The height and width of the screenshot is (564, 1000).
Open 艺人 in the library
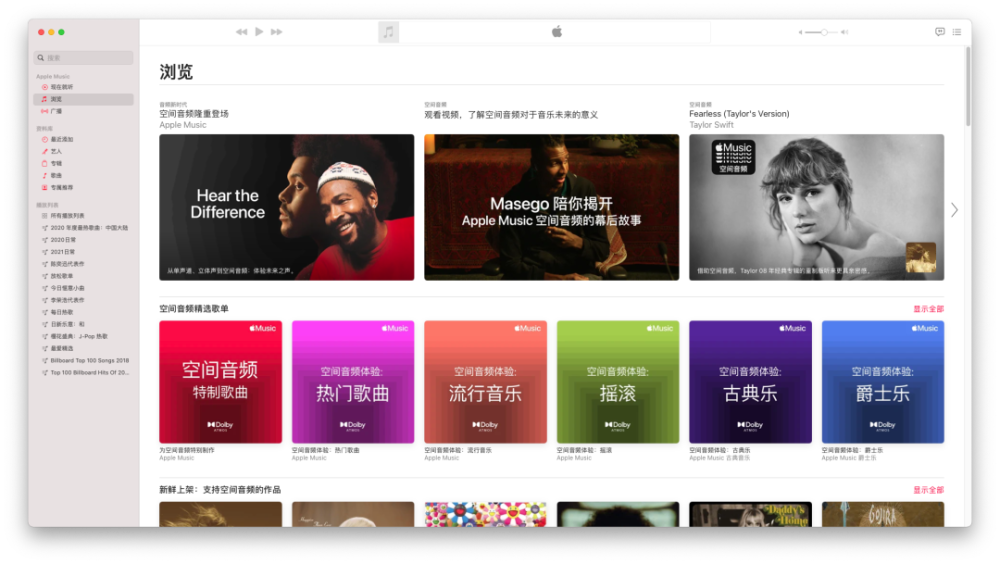[84, 151]
